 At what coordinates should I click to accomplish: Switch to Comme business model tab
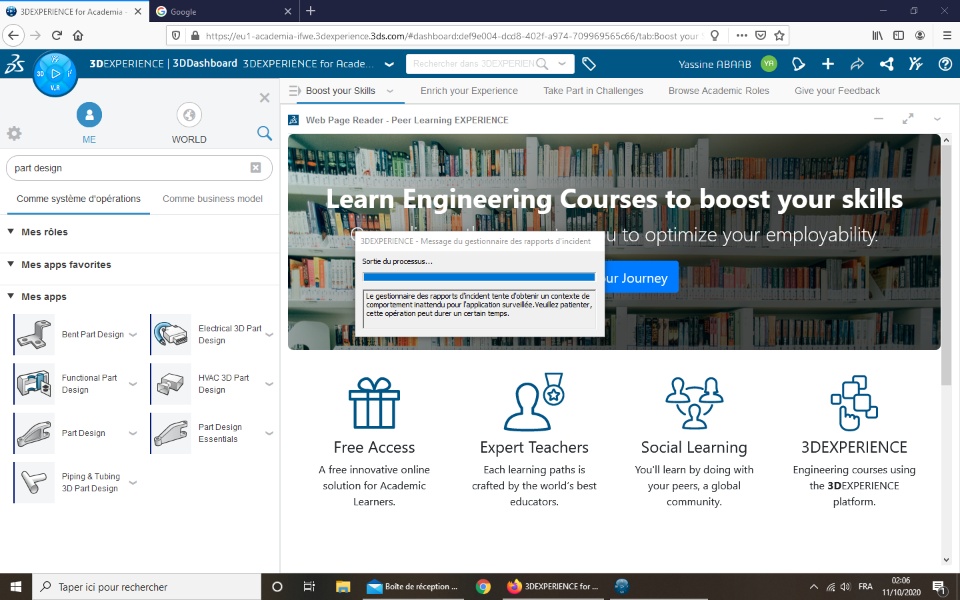point(212,198)
